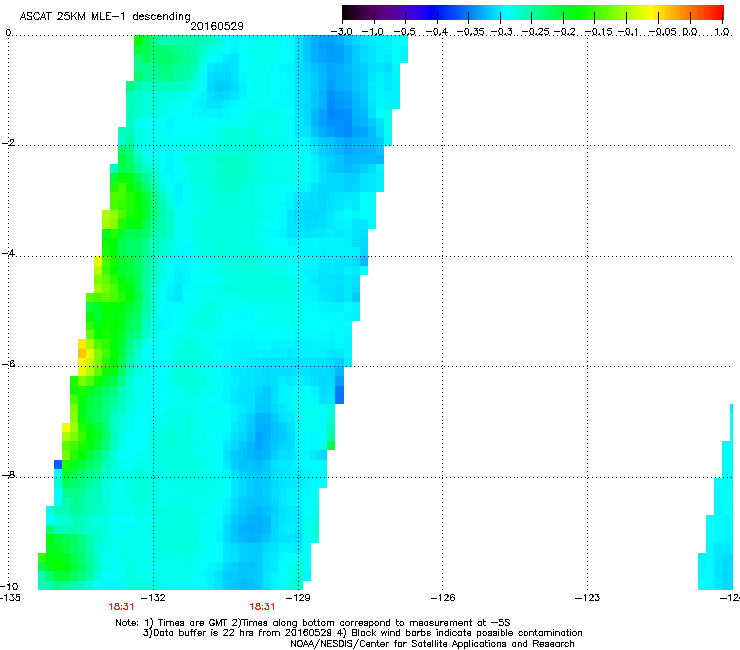Select the -6 latitude axis label

pos(8,364)
